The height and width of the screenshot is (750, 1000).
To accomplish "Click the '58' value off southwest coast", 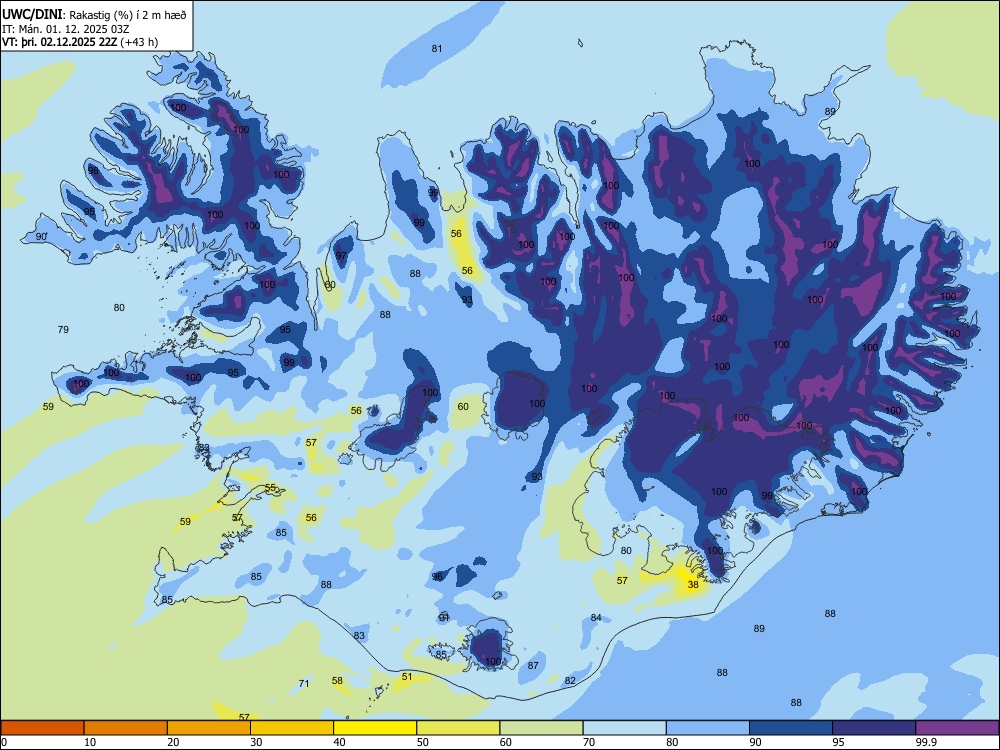I will point(337,681).
